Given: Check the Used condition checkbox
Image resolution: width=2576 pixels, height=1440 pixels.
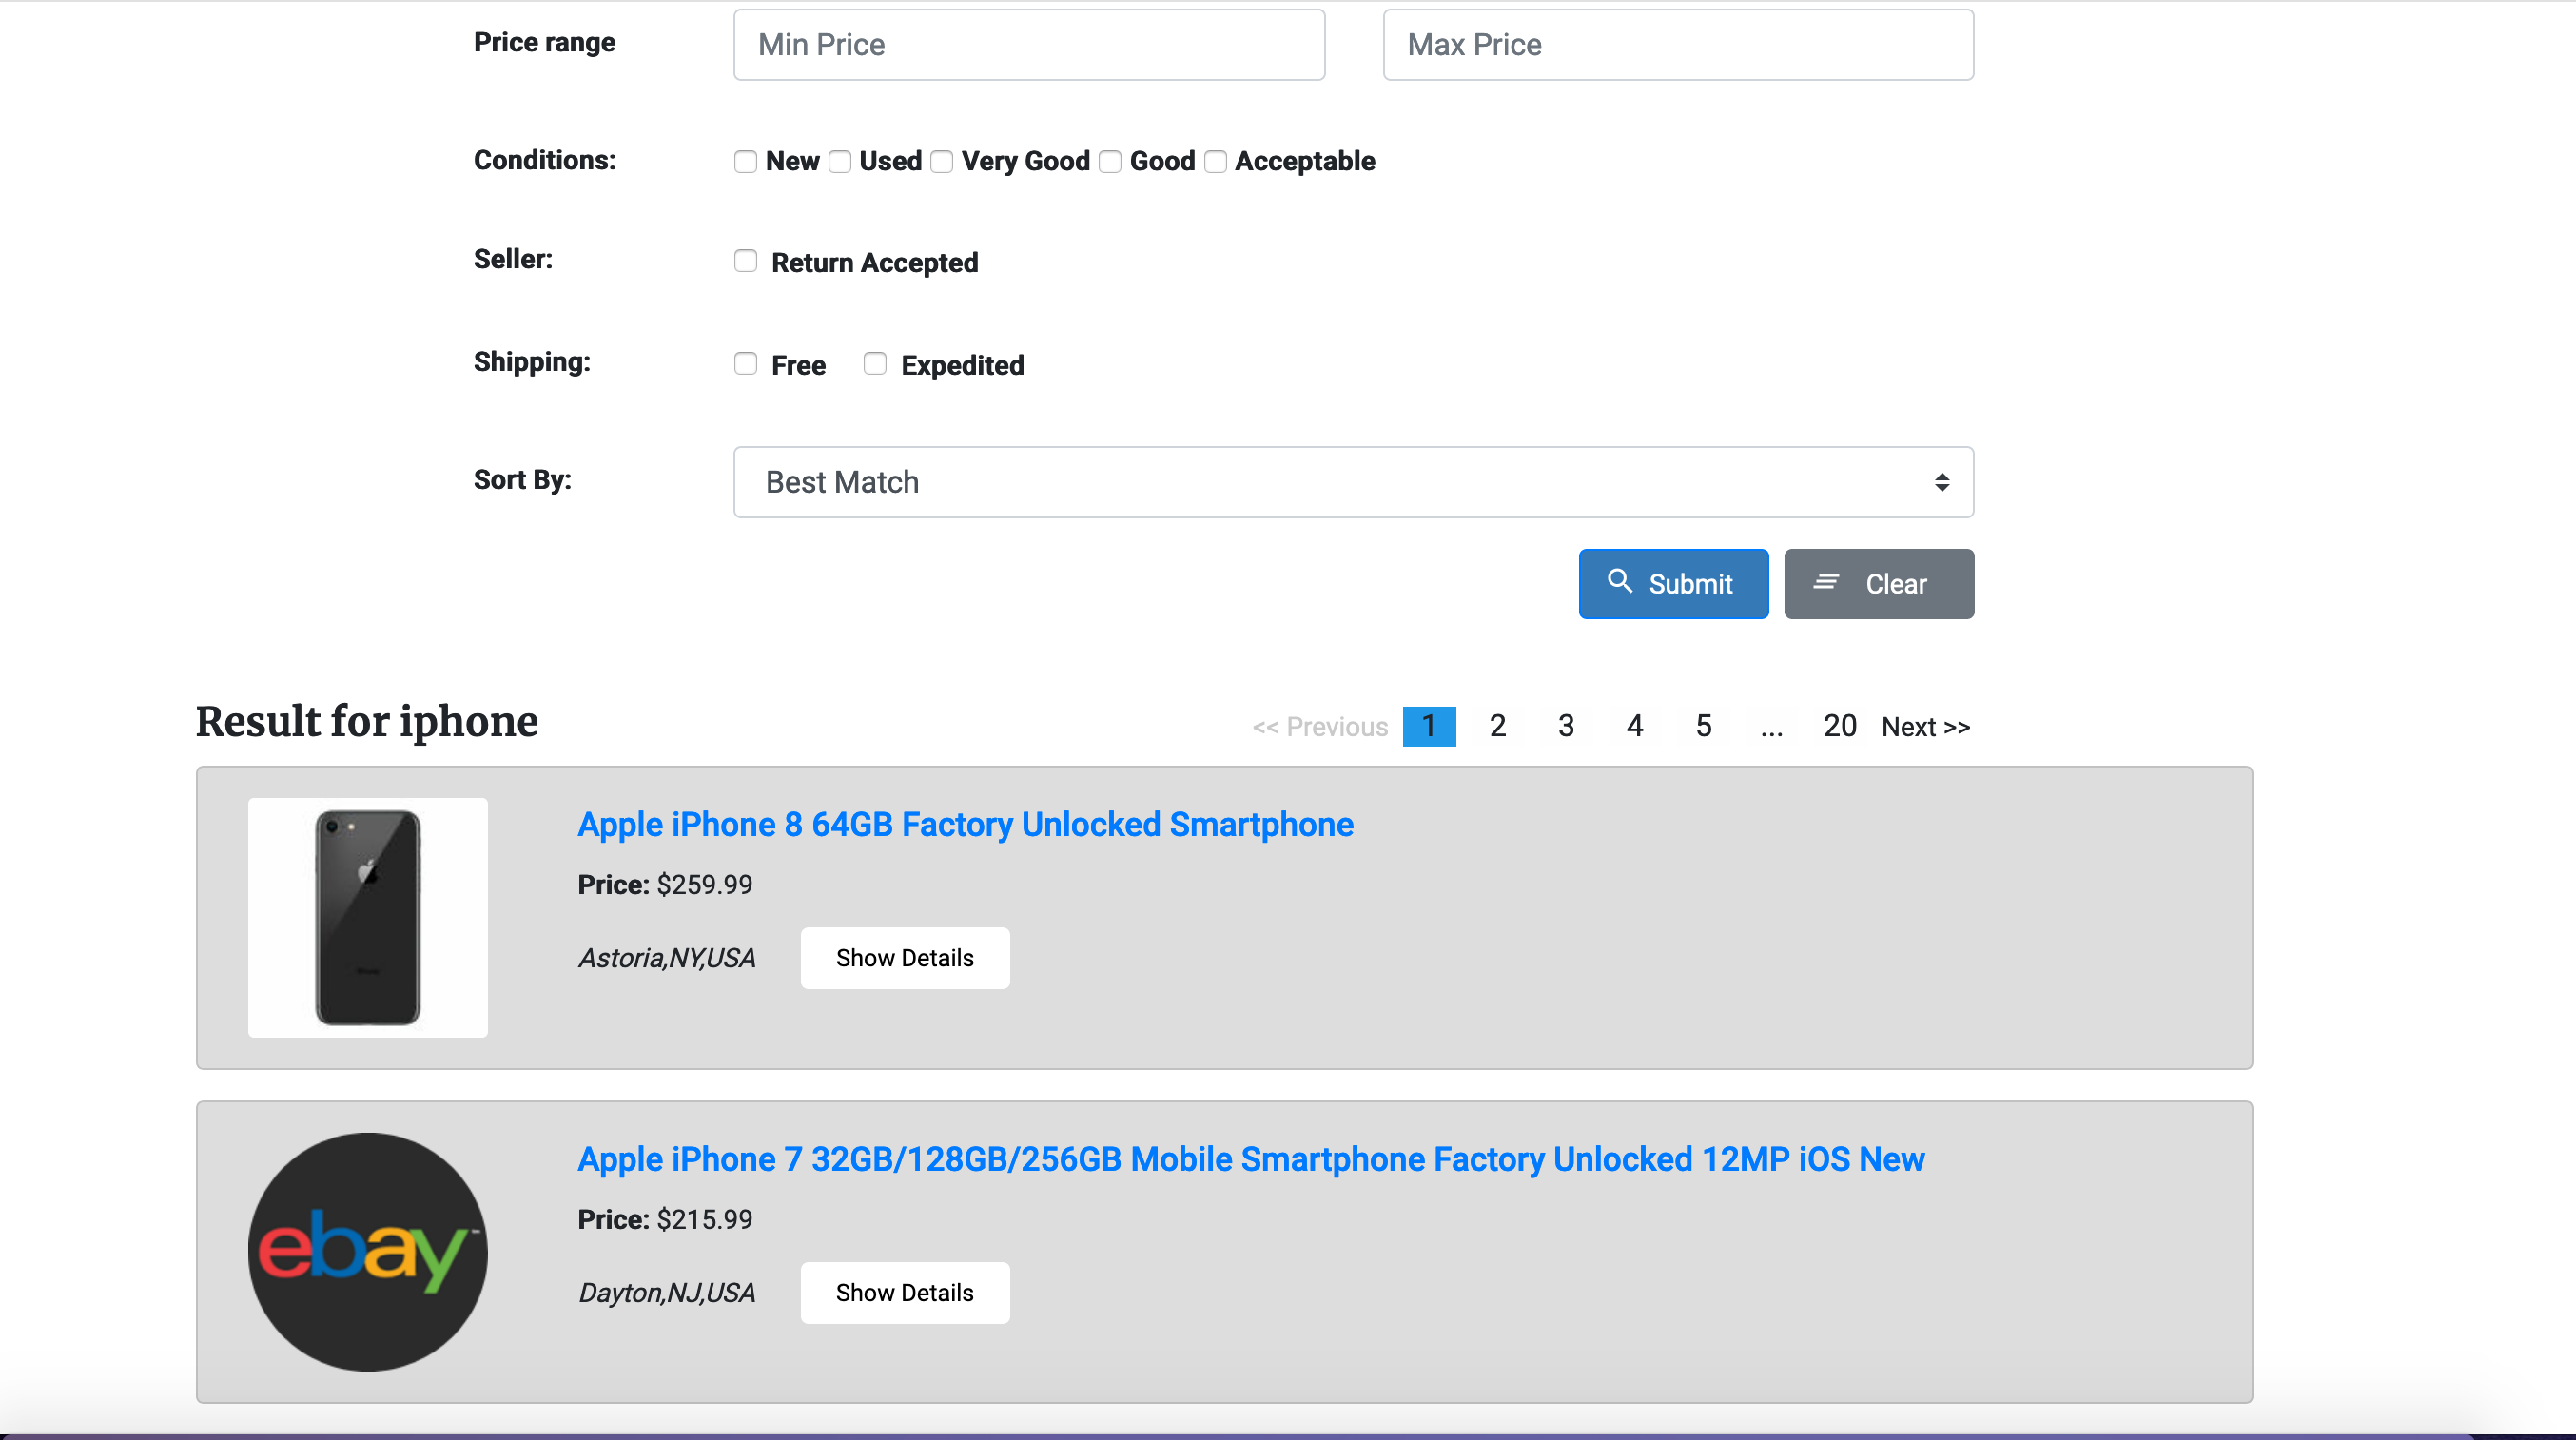Looking at the screenshot, I should coord(840,162).
